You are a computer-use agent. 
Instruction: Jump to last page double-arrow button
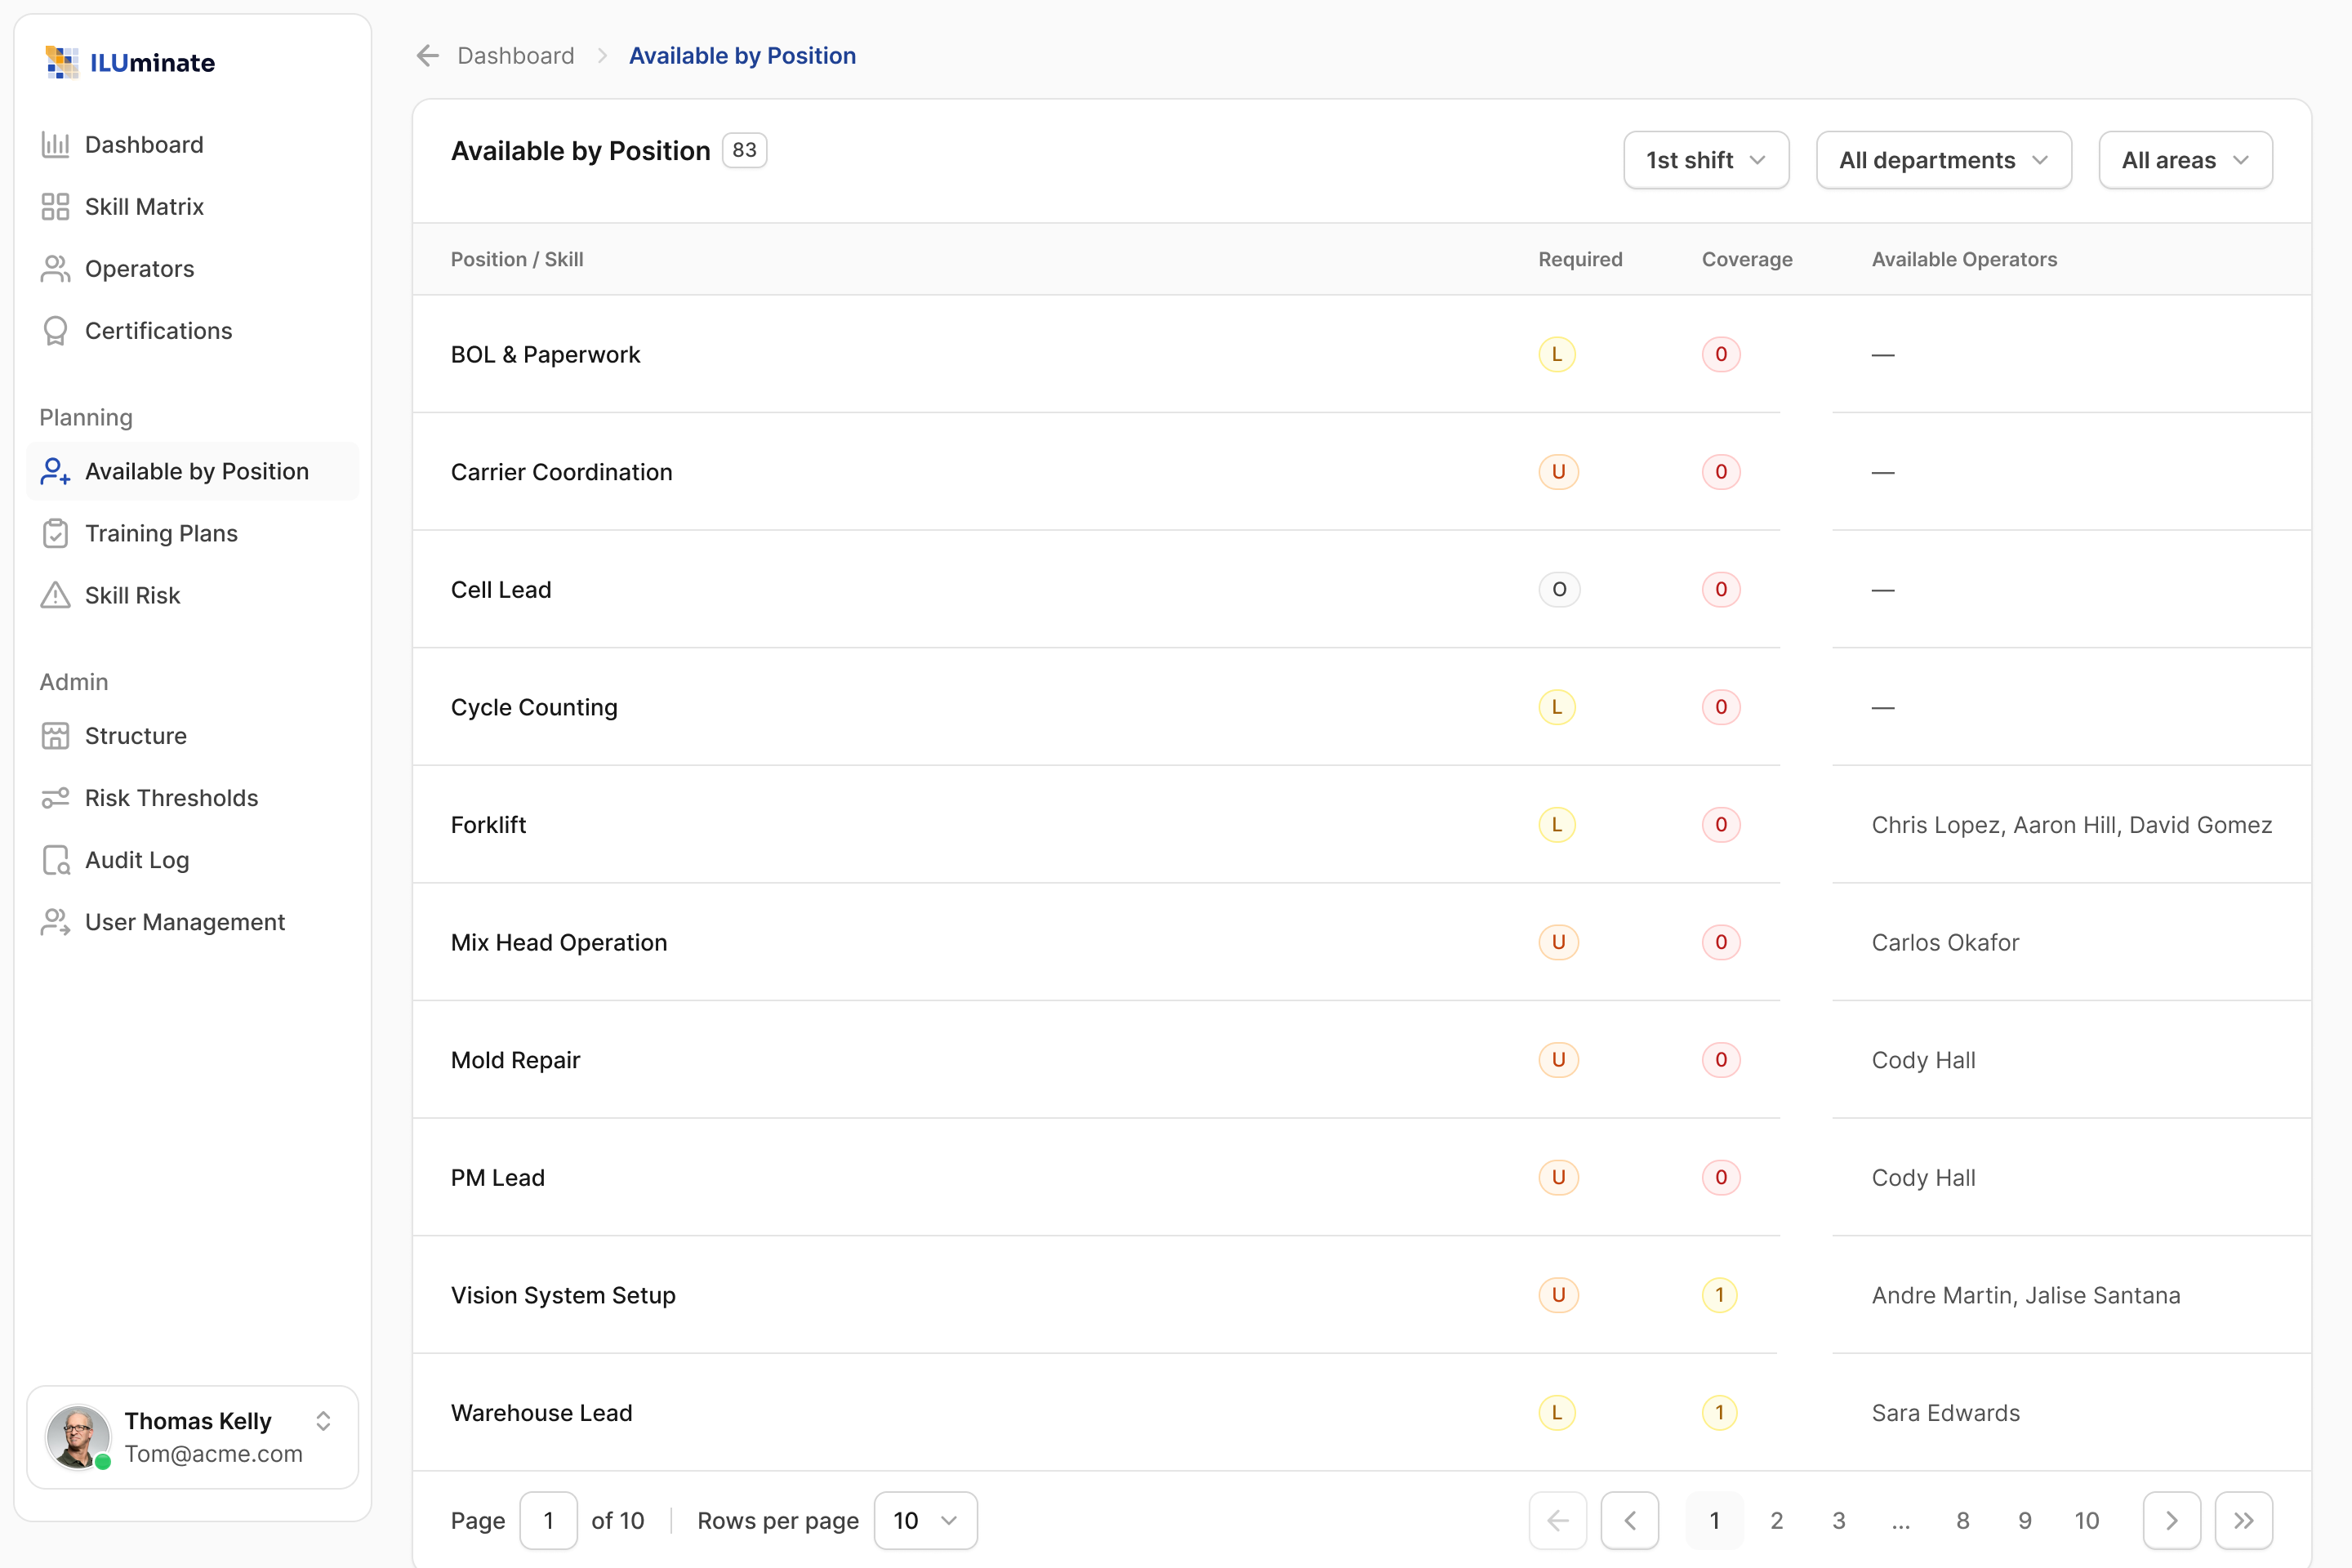tap(2243, 1520)
